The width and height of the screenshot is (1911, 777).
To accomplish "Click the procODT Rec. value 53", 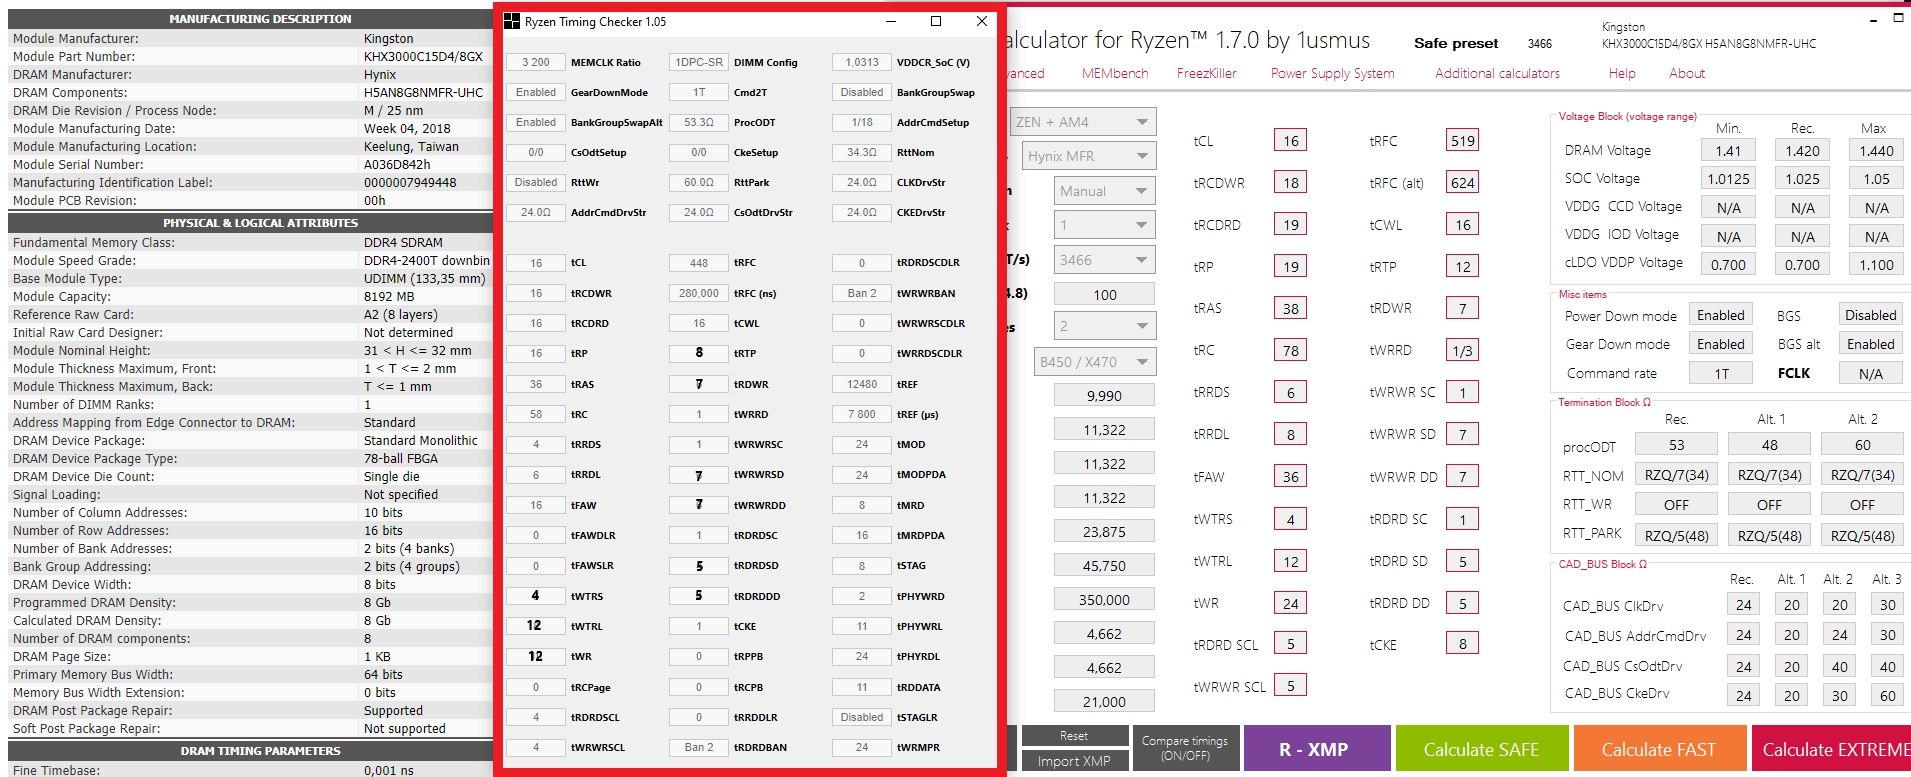I will [x=1677, y=445].
